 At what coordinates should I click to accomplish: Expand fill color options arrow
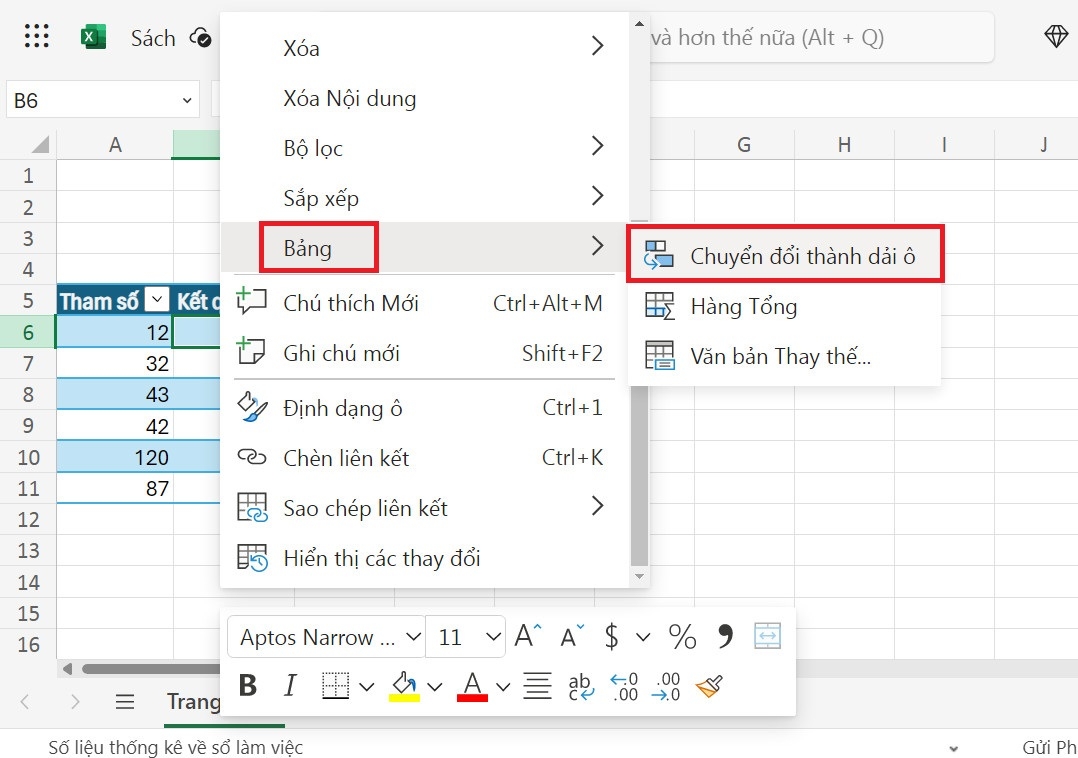coord(434,686)
